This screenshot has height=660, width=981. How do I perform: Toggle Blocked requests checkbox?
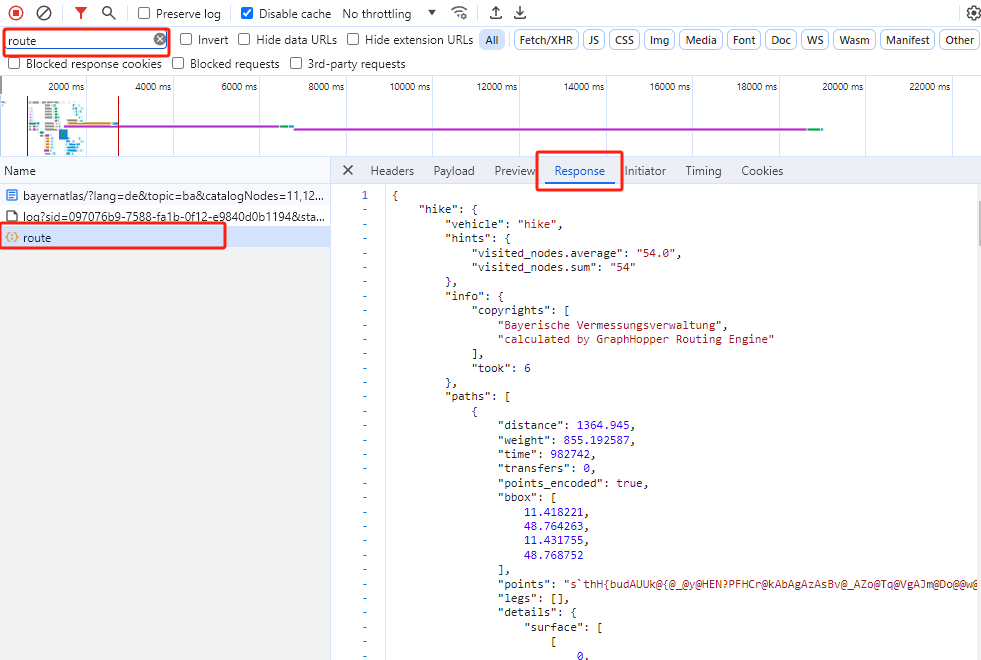click(x=178, y=63)
